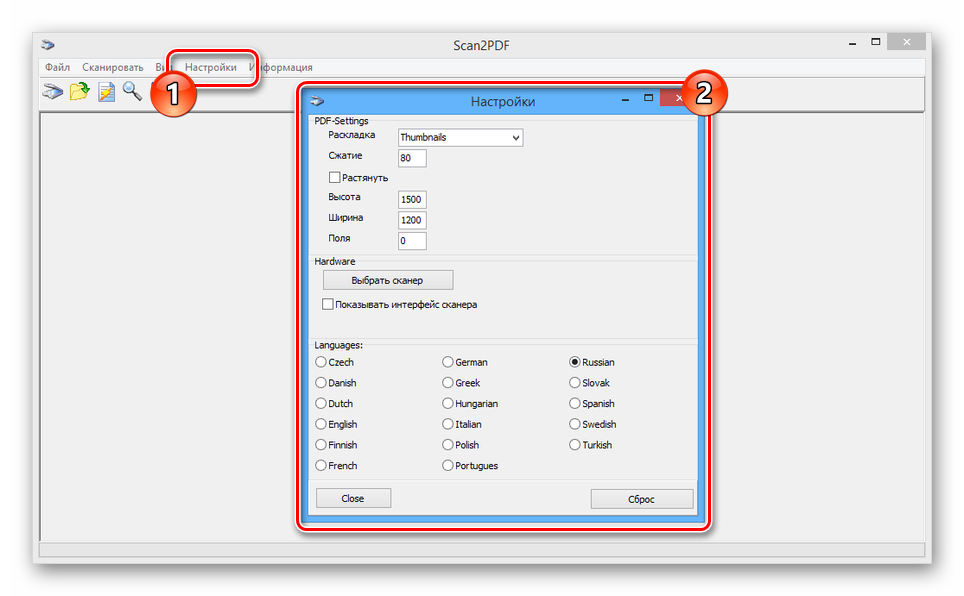This screenshot has height=596, width=964.
Task: Click the open folder toolbar icon
Action: click(x=79, y=93)
